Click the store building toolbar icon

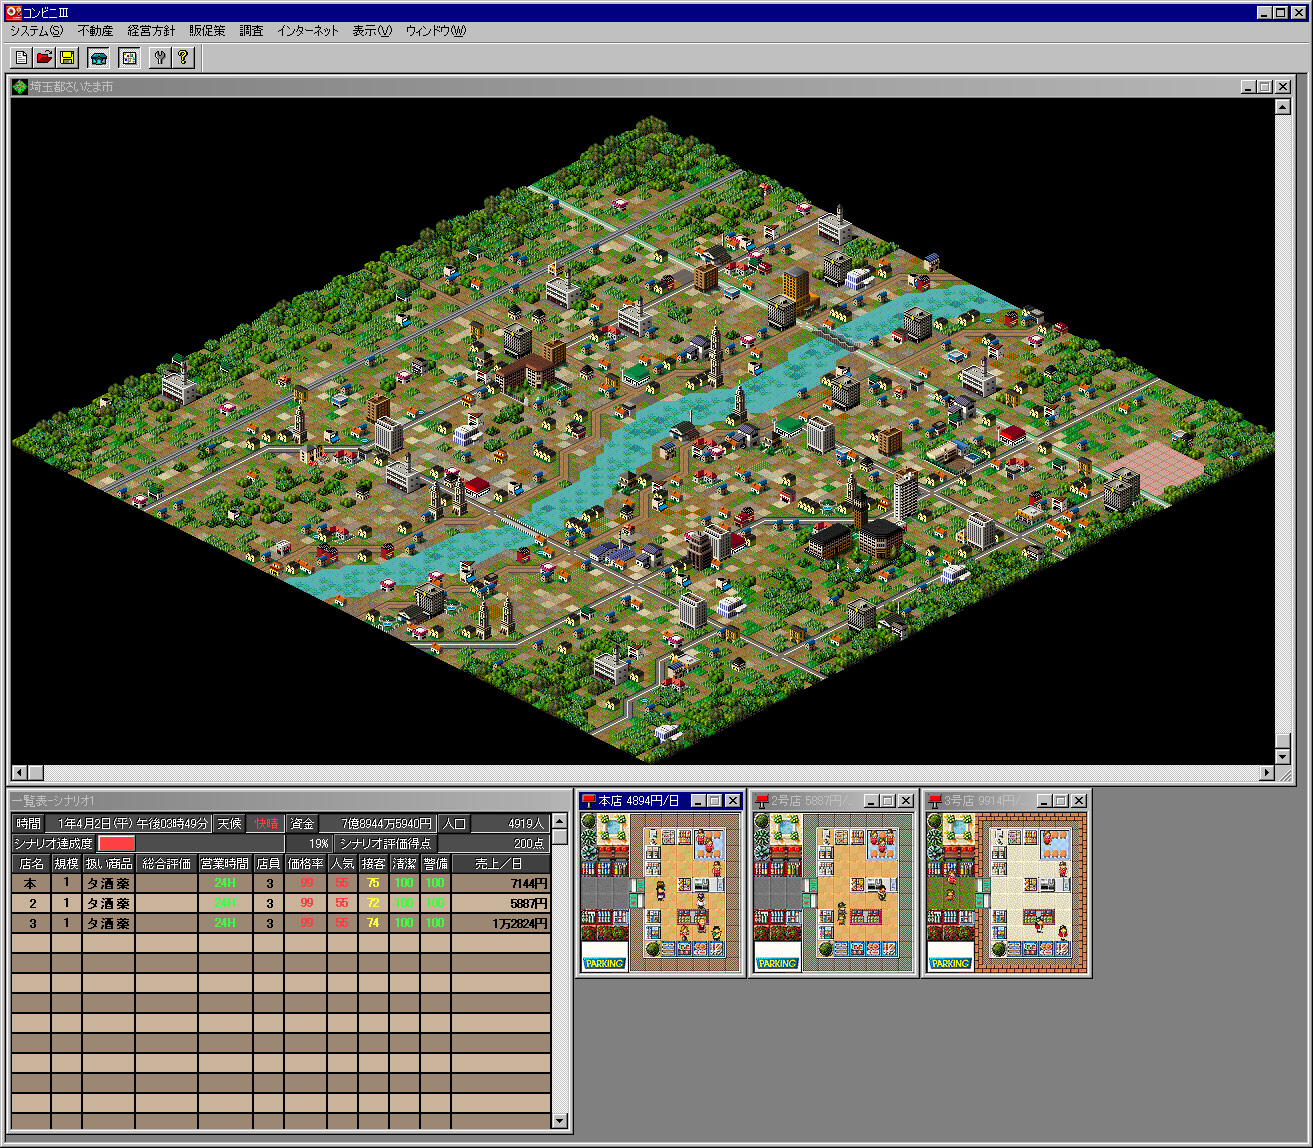tap(98, 58)
